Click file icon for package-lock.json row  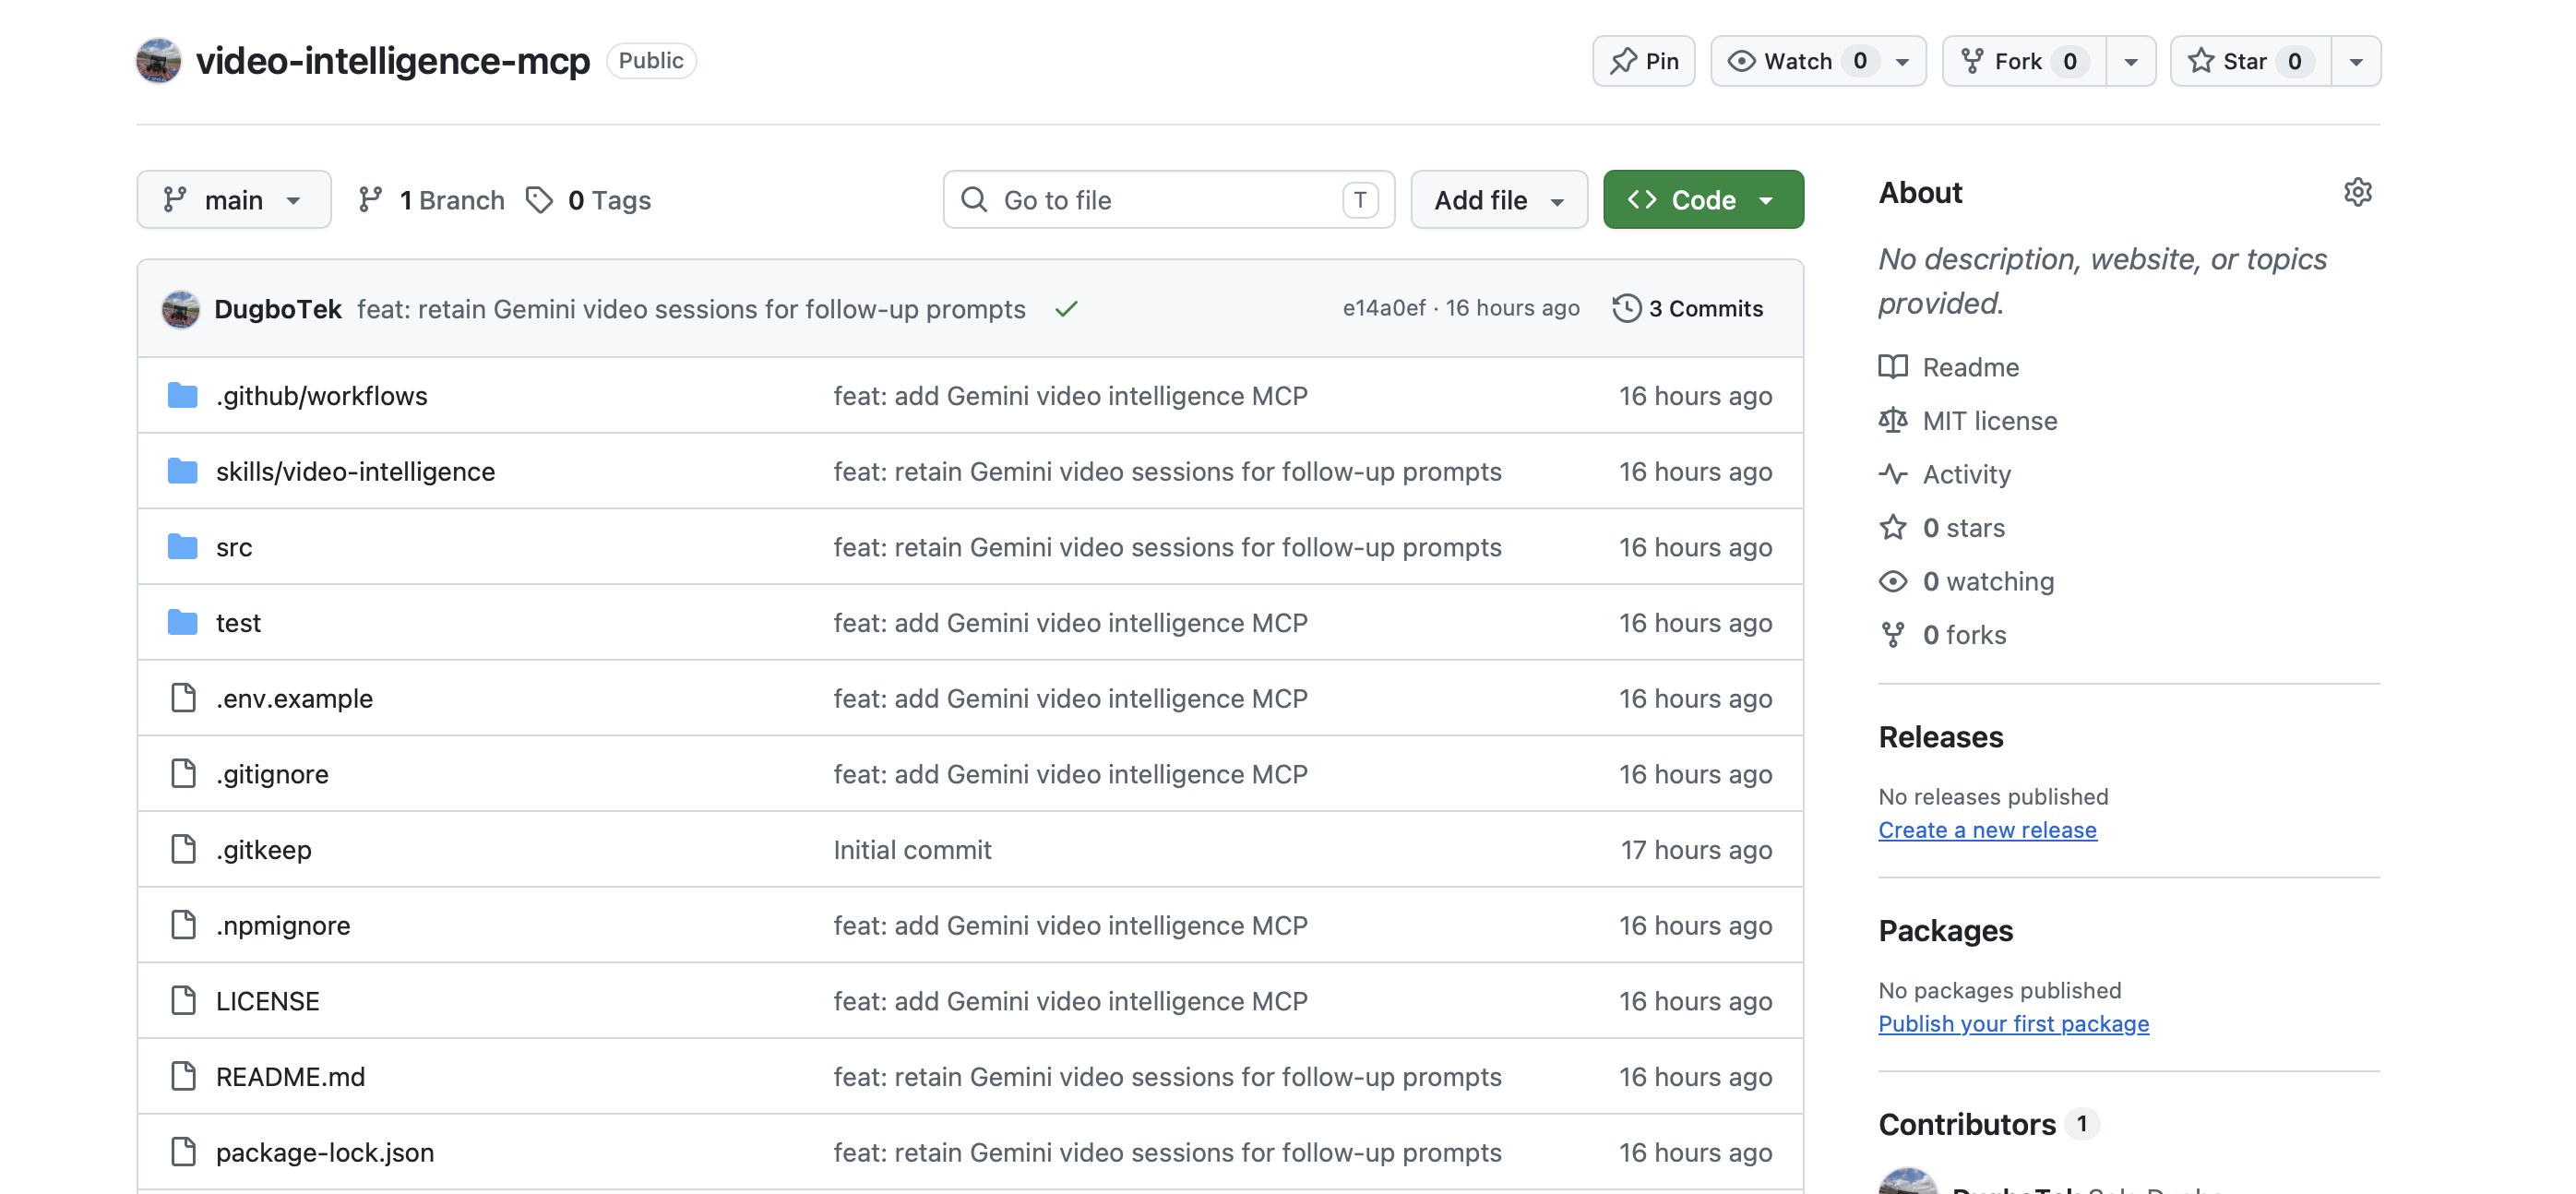[183, 1151]
